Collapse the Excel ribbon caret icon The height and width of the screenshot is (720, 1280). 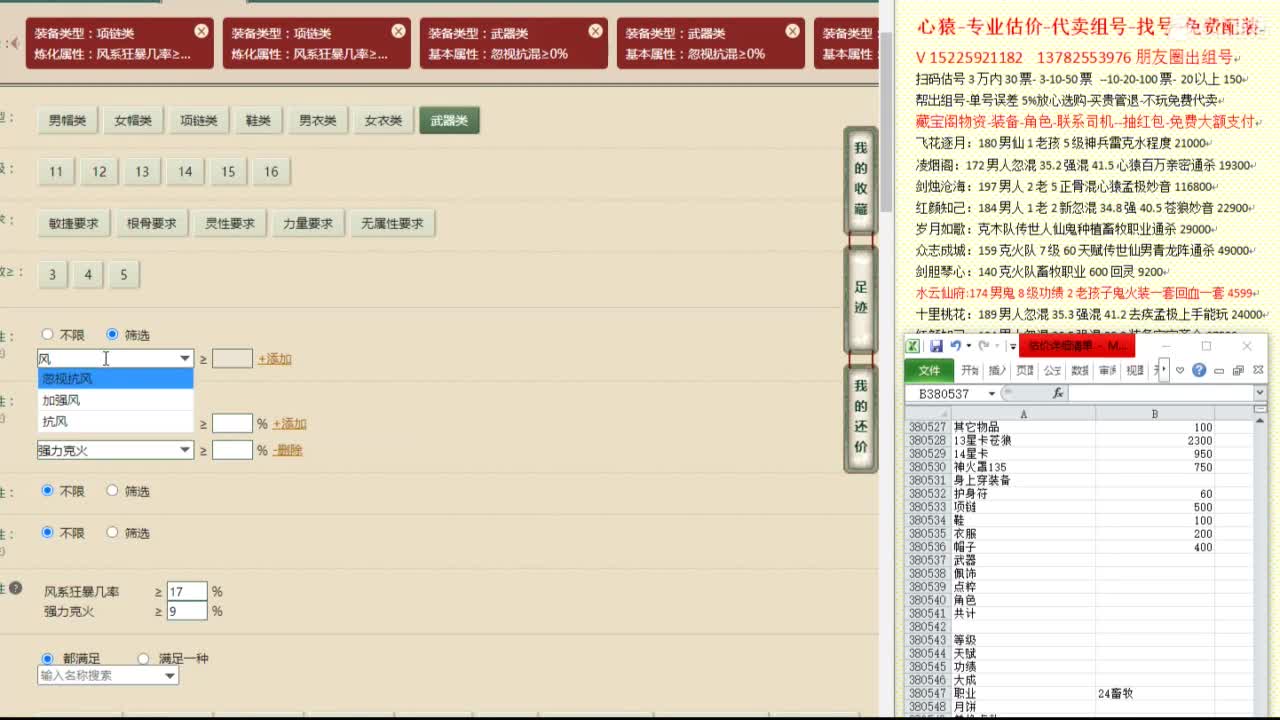[x=1180, y=370]
